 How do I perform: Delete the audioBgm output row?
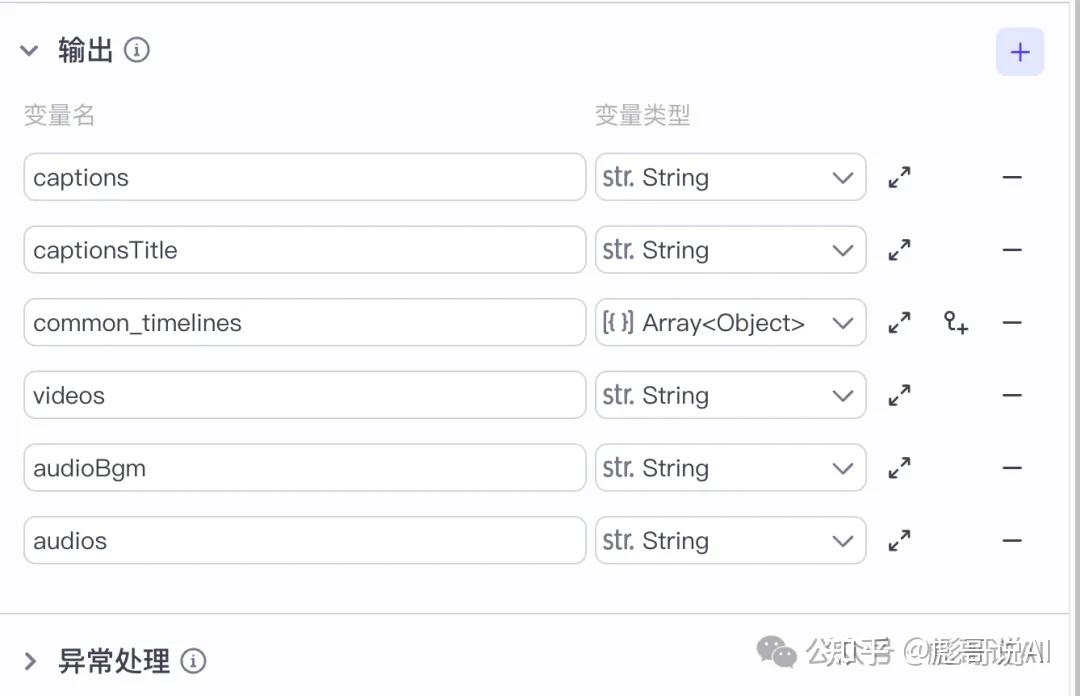1012,468
